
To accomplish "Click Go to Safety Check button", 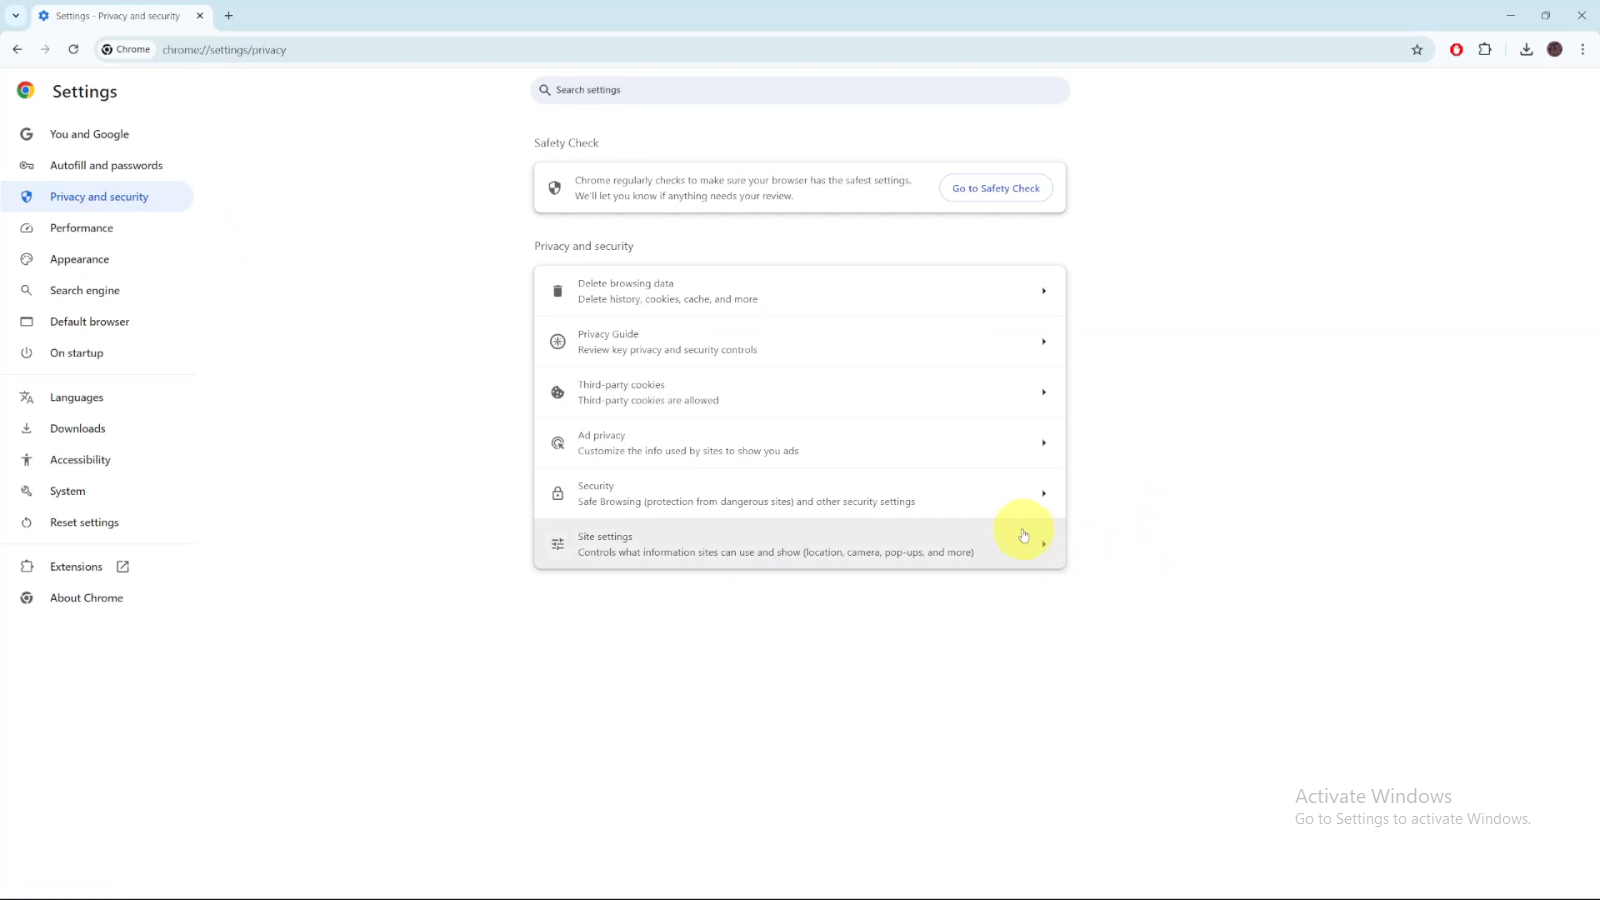I will [x=995, y=188].
